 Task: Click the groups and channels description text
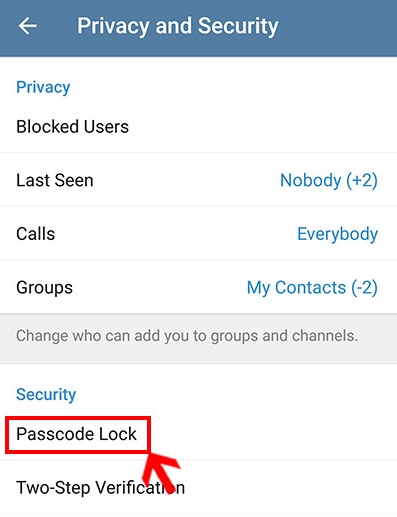[x=187, y=336]
